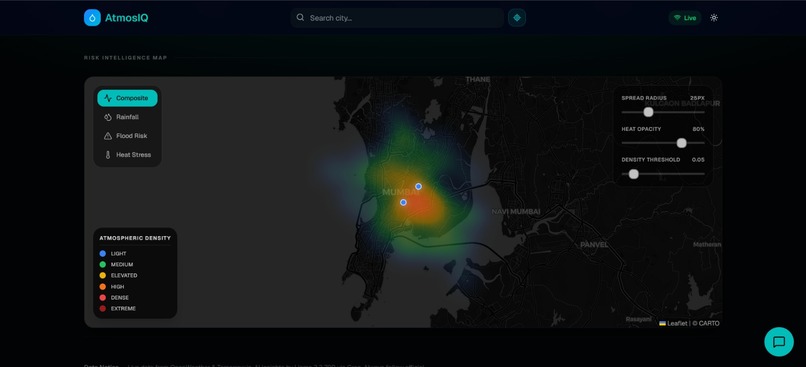Click the Live status badge
This screenshot has width=806, height=367.
[x=685, y=18]
